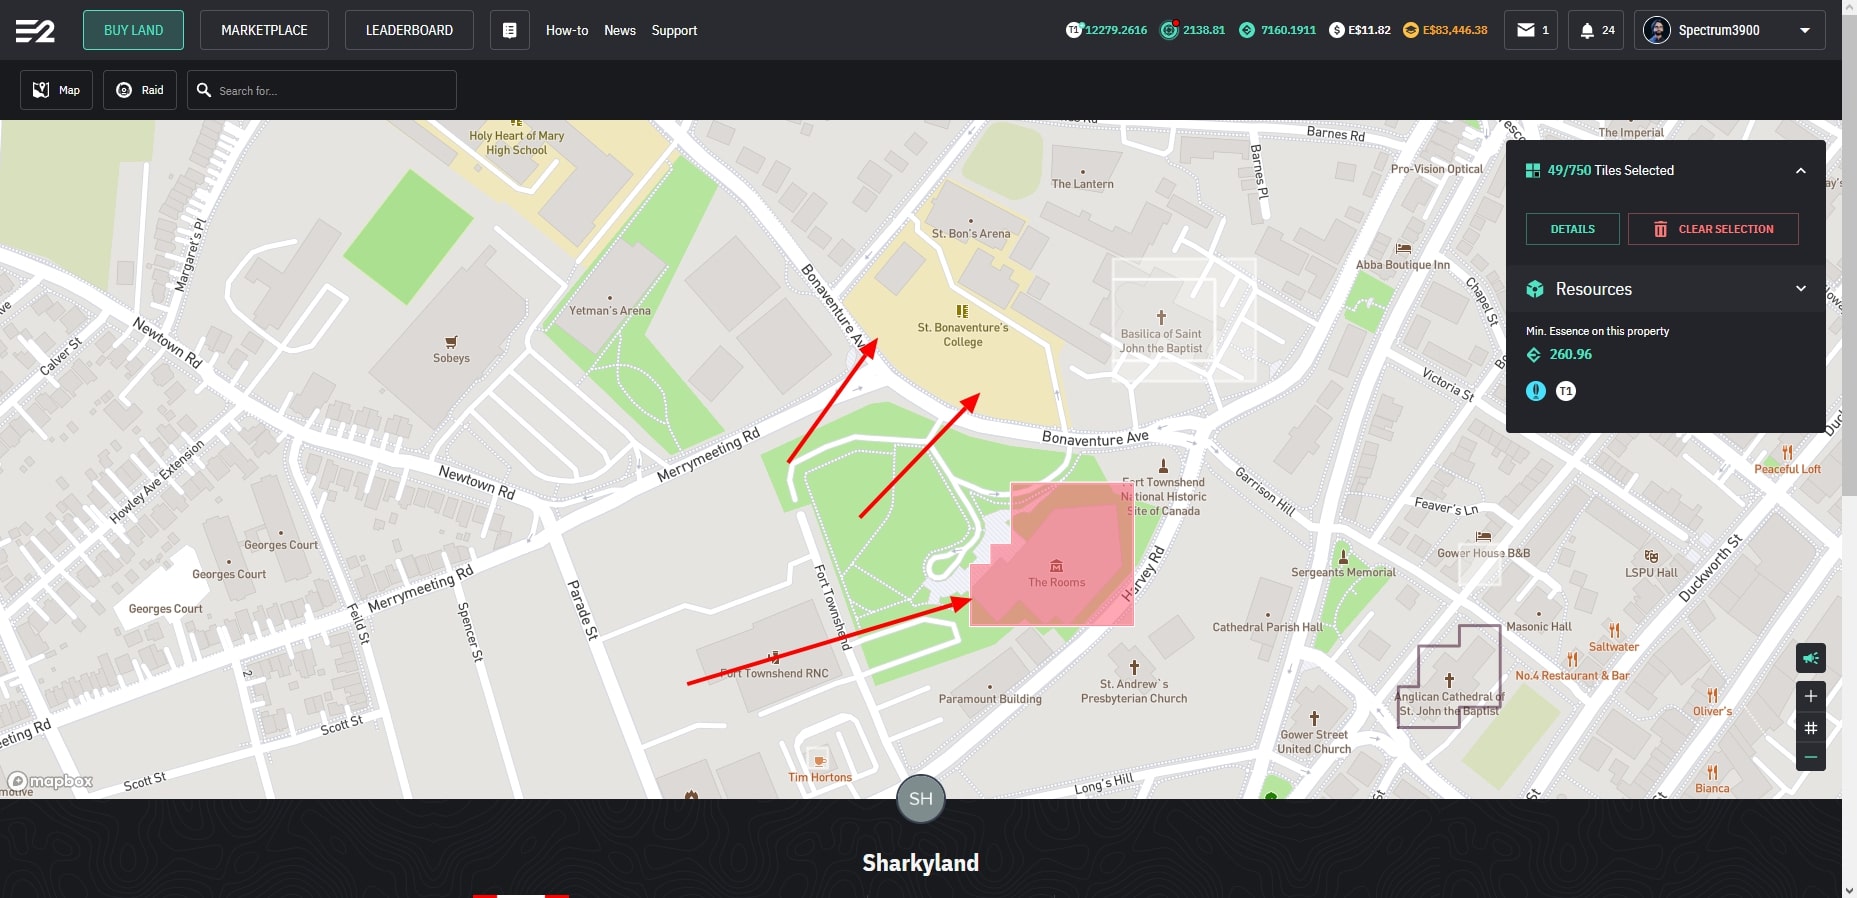Collapse the Tiles Selected panel chevron

(x=1801, y=171)
